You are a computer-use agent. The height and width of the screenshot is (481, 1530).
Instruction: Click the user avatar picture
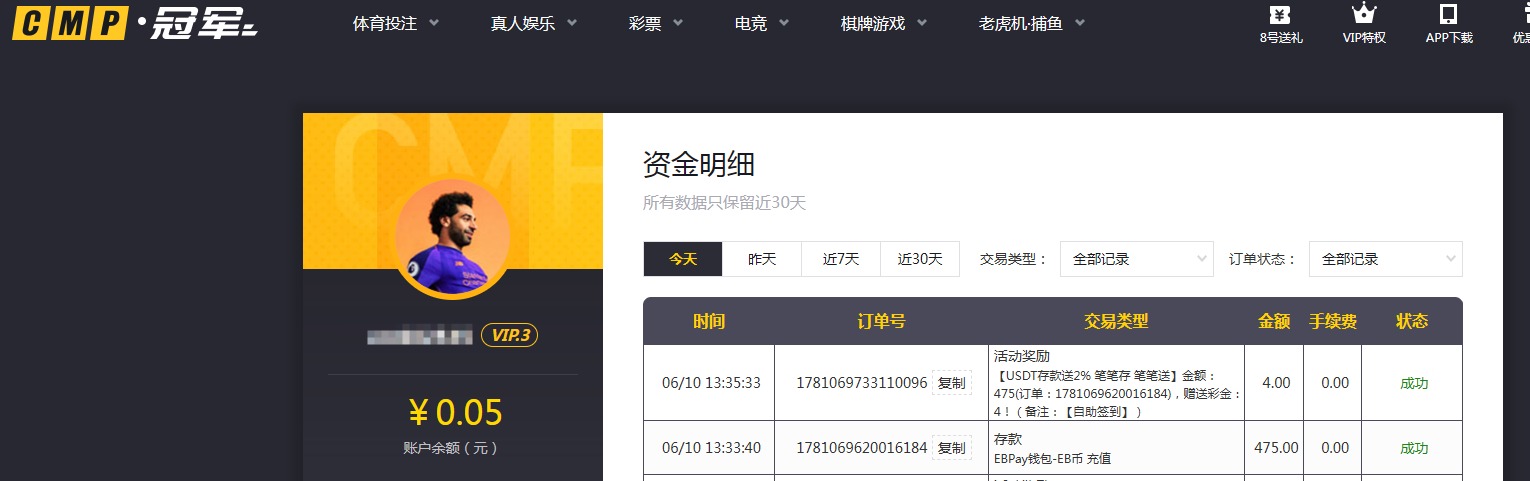click(452, 239)
